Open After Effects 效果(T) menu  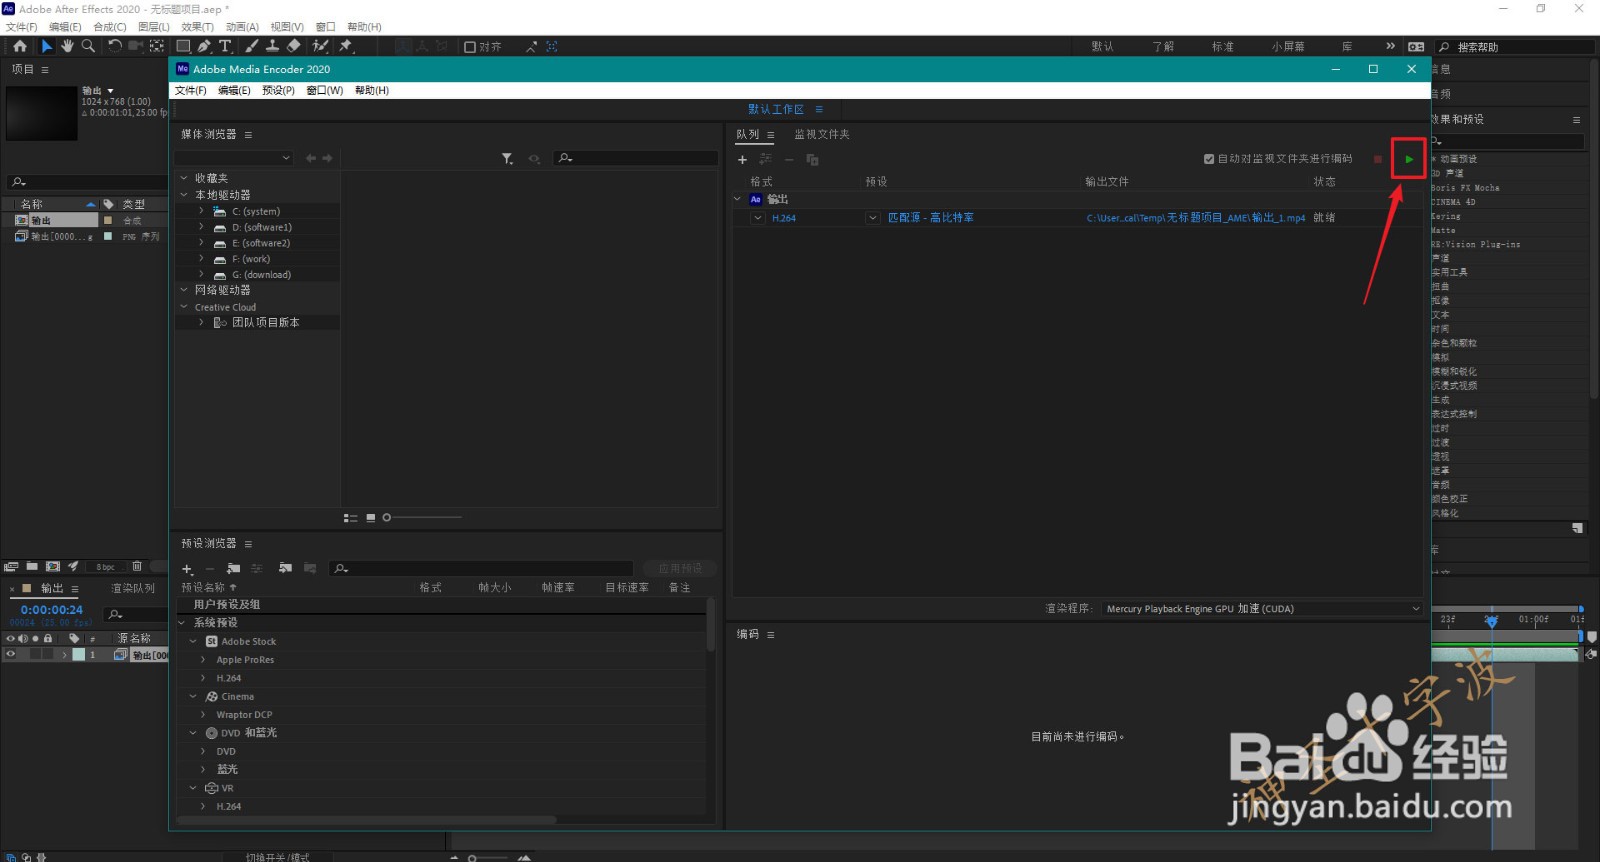197,27
